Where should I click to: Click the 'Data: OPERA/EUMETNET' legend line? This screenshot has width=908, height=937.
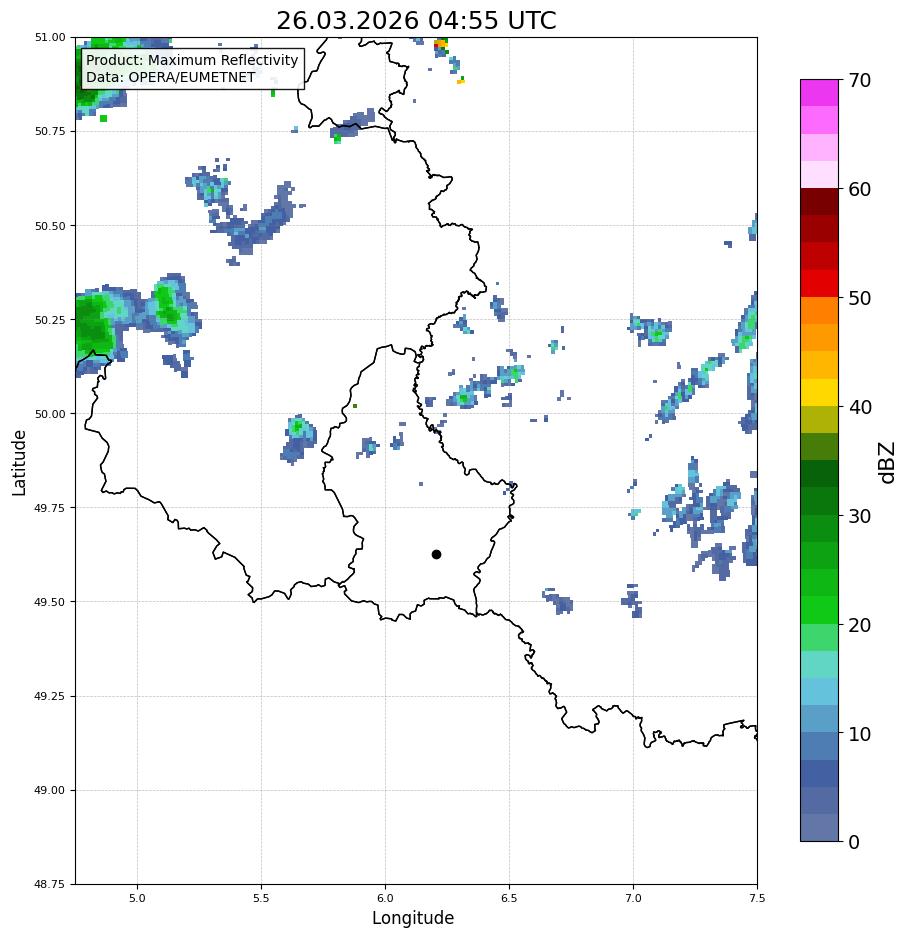click(170, 77)
